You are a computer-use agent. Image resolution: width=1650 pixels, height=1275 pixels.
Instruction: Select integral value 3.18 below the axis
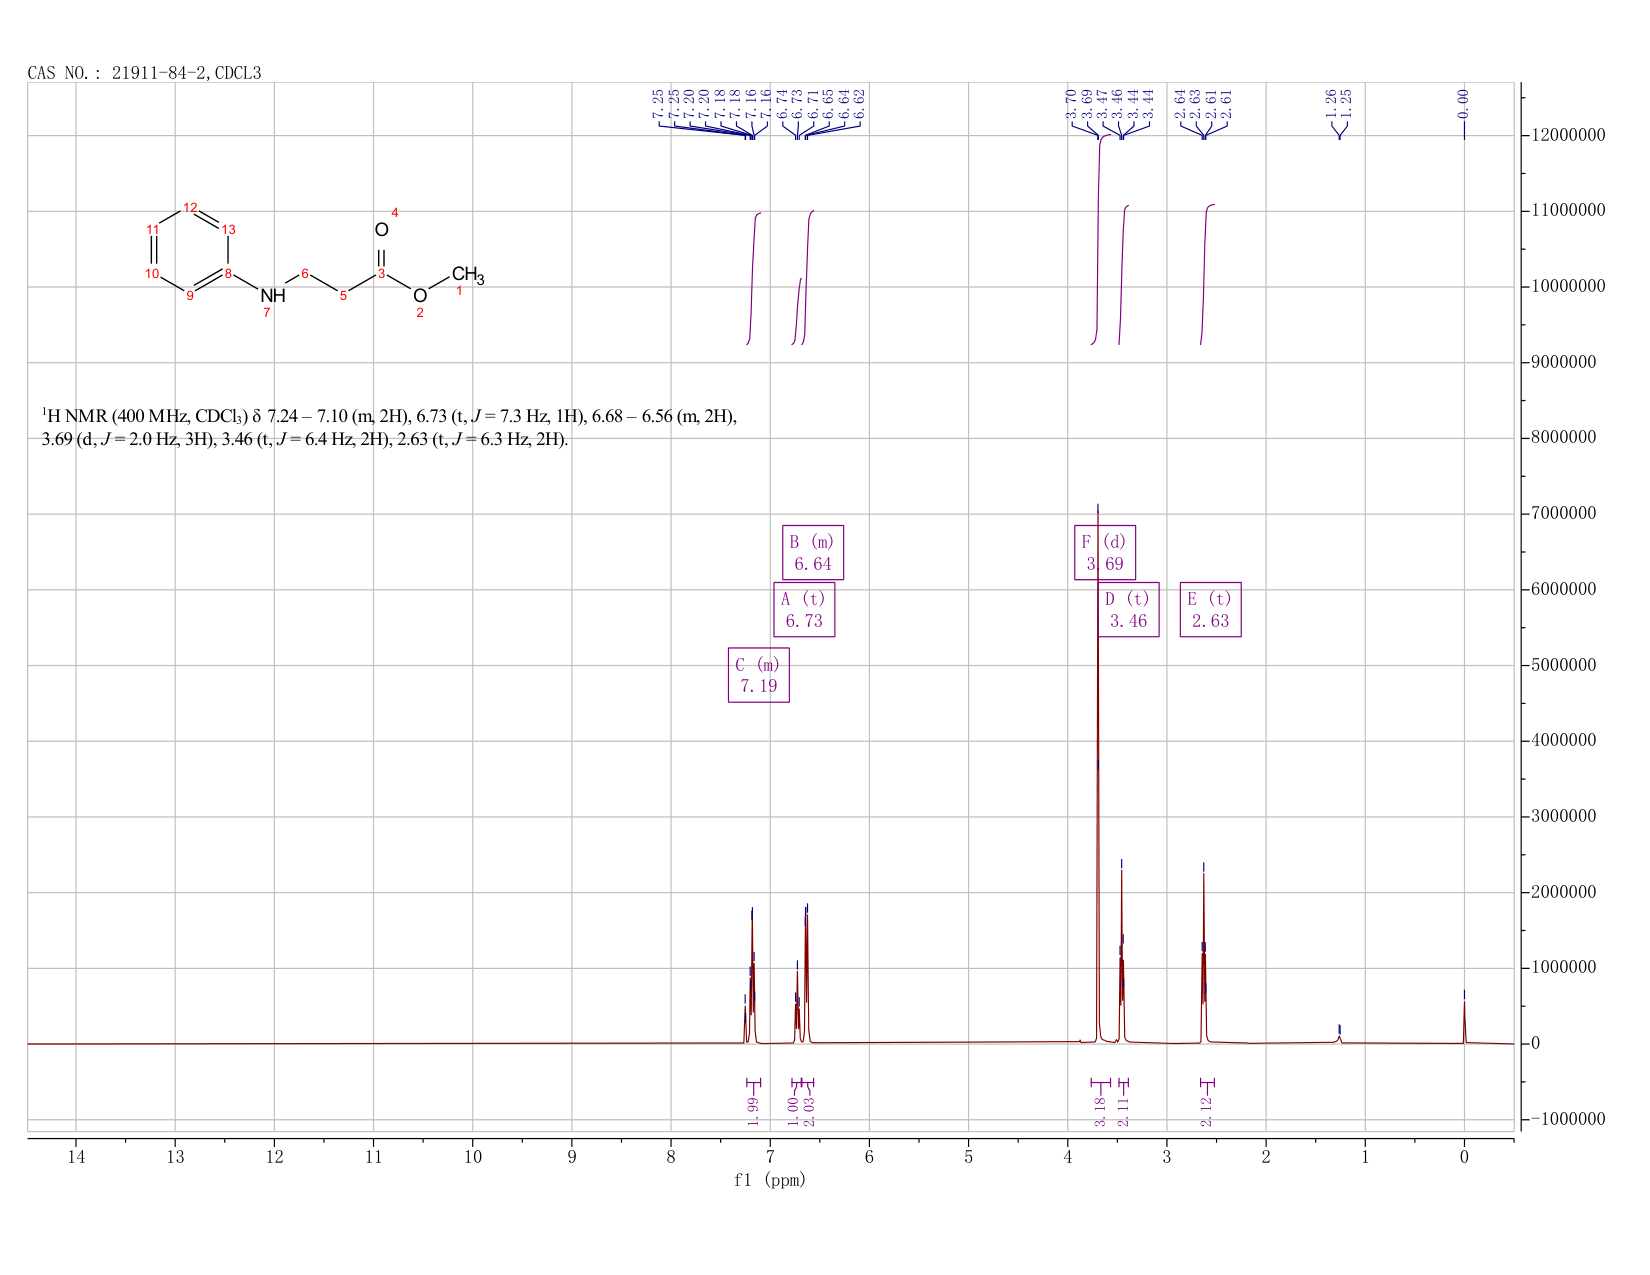[1100, 1111]
